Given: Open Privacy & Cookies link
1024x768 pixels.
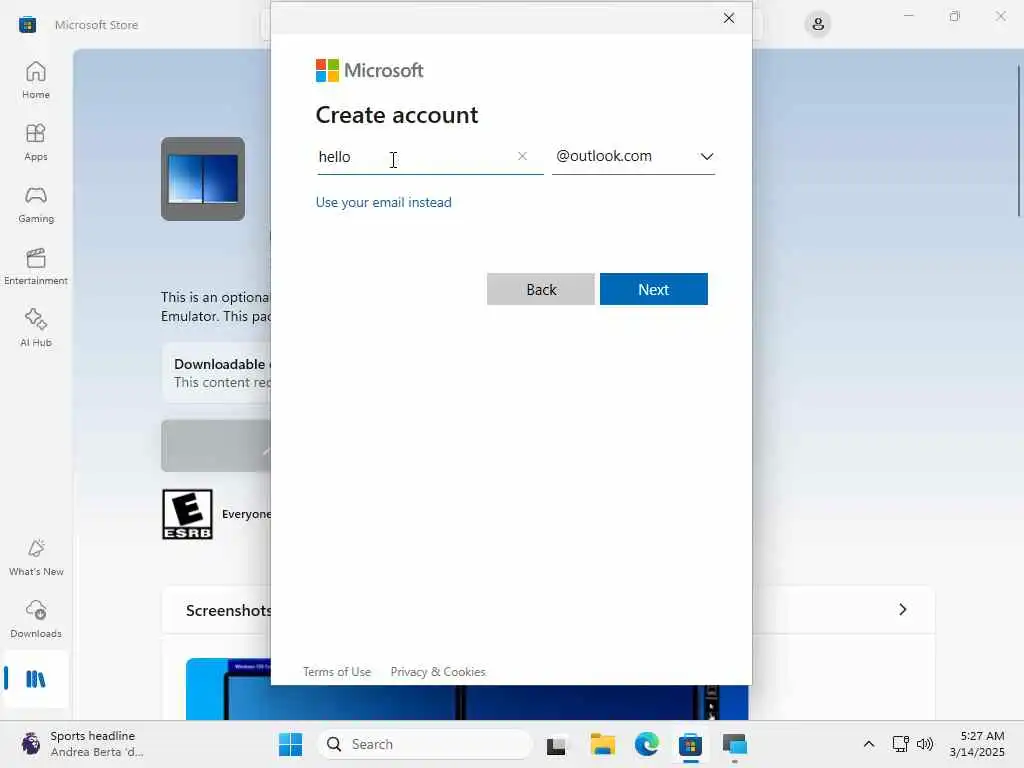Looking at the screenshot, I should (438, 672).
